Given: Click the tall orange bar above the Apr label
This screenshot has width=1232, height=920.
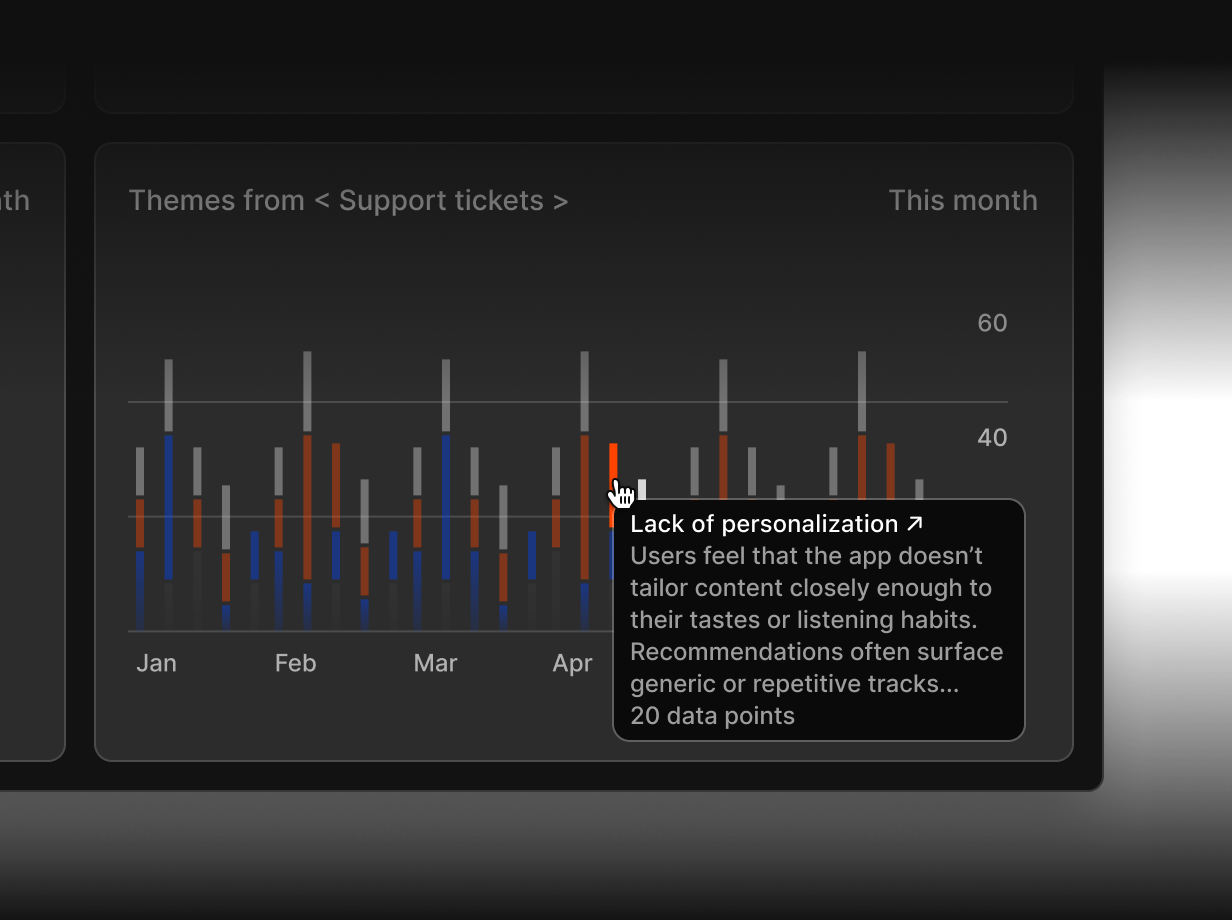Looking at the screenshot, I should [x=584, y=506].
